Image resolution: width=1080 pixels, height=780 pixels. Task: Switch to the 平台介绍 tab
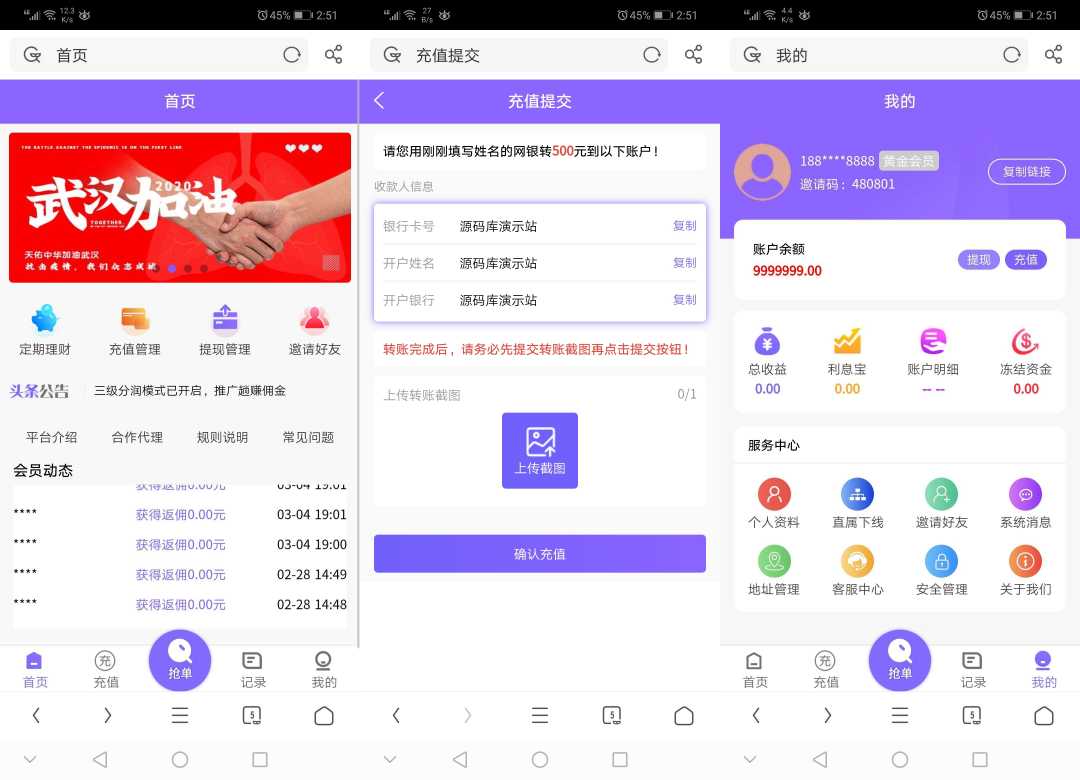click(x=52, y=437)
